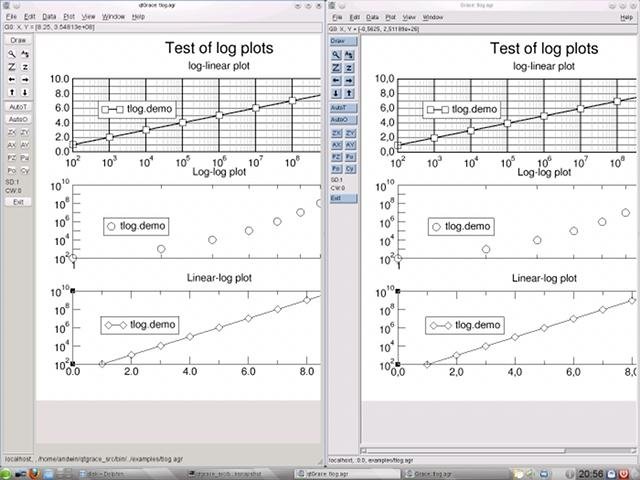Click the up arrow icon in Grace window
Screen dimensions: 640x480
349,93
